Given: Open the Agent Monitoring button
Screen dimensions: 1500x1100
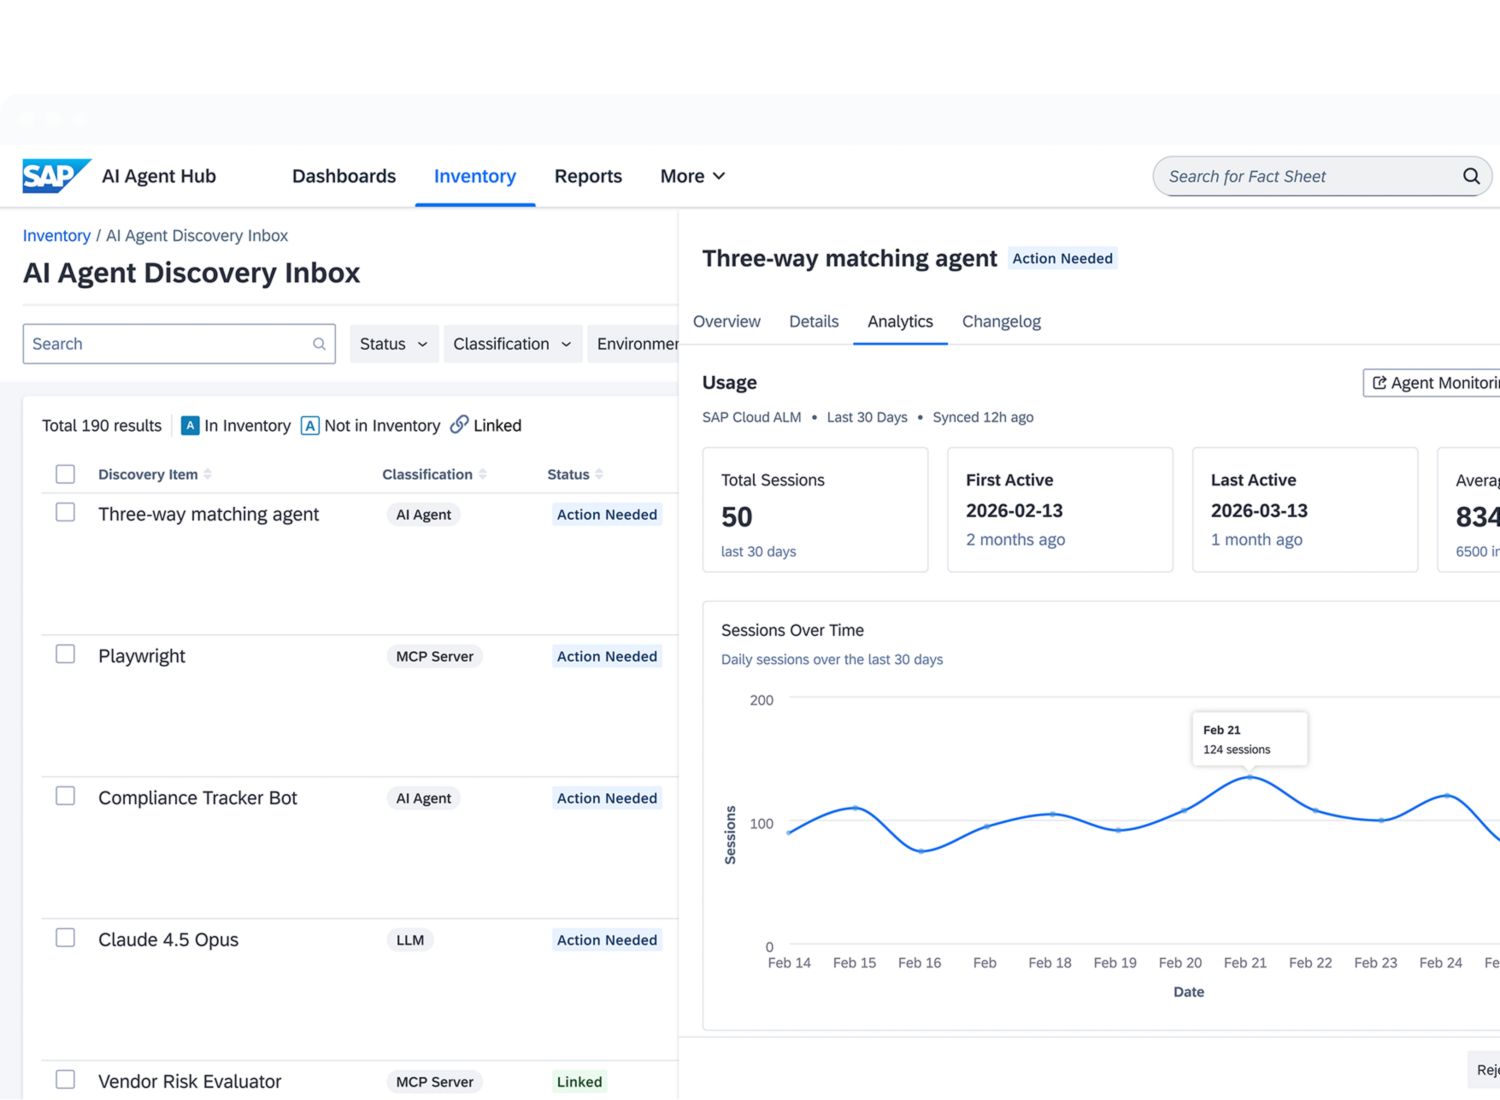Looking at the screenshot, I should (x=1434, y=383).
